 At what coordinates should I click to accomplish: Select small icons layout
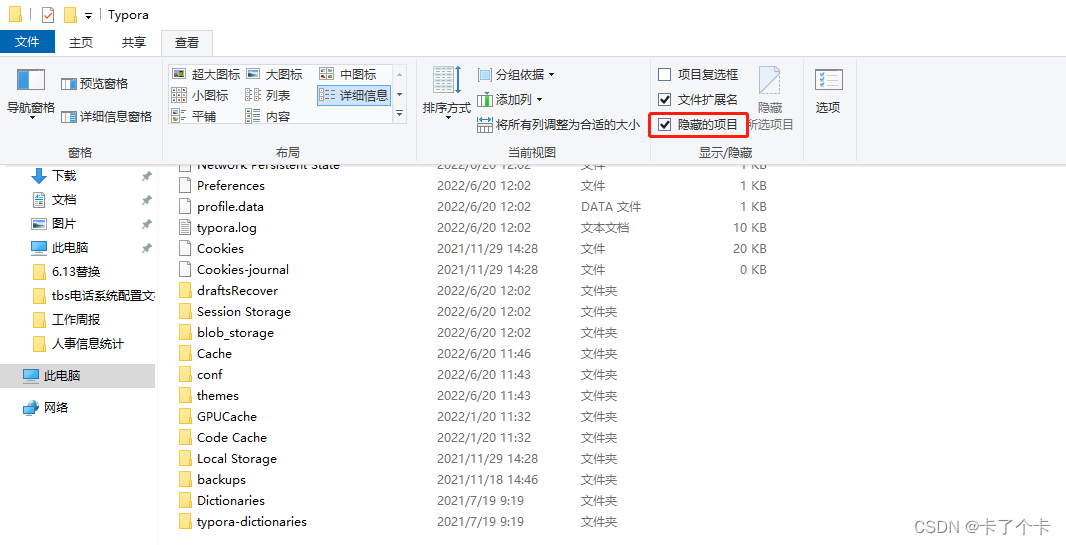click(200, 95)
